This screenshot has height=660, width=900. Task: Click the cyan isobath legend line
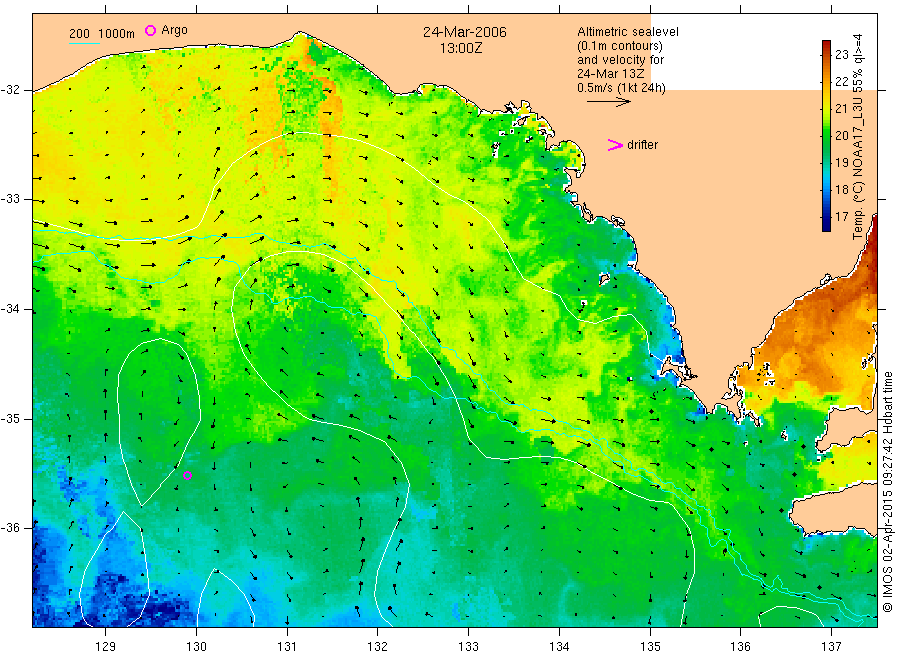point(84,43)
